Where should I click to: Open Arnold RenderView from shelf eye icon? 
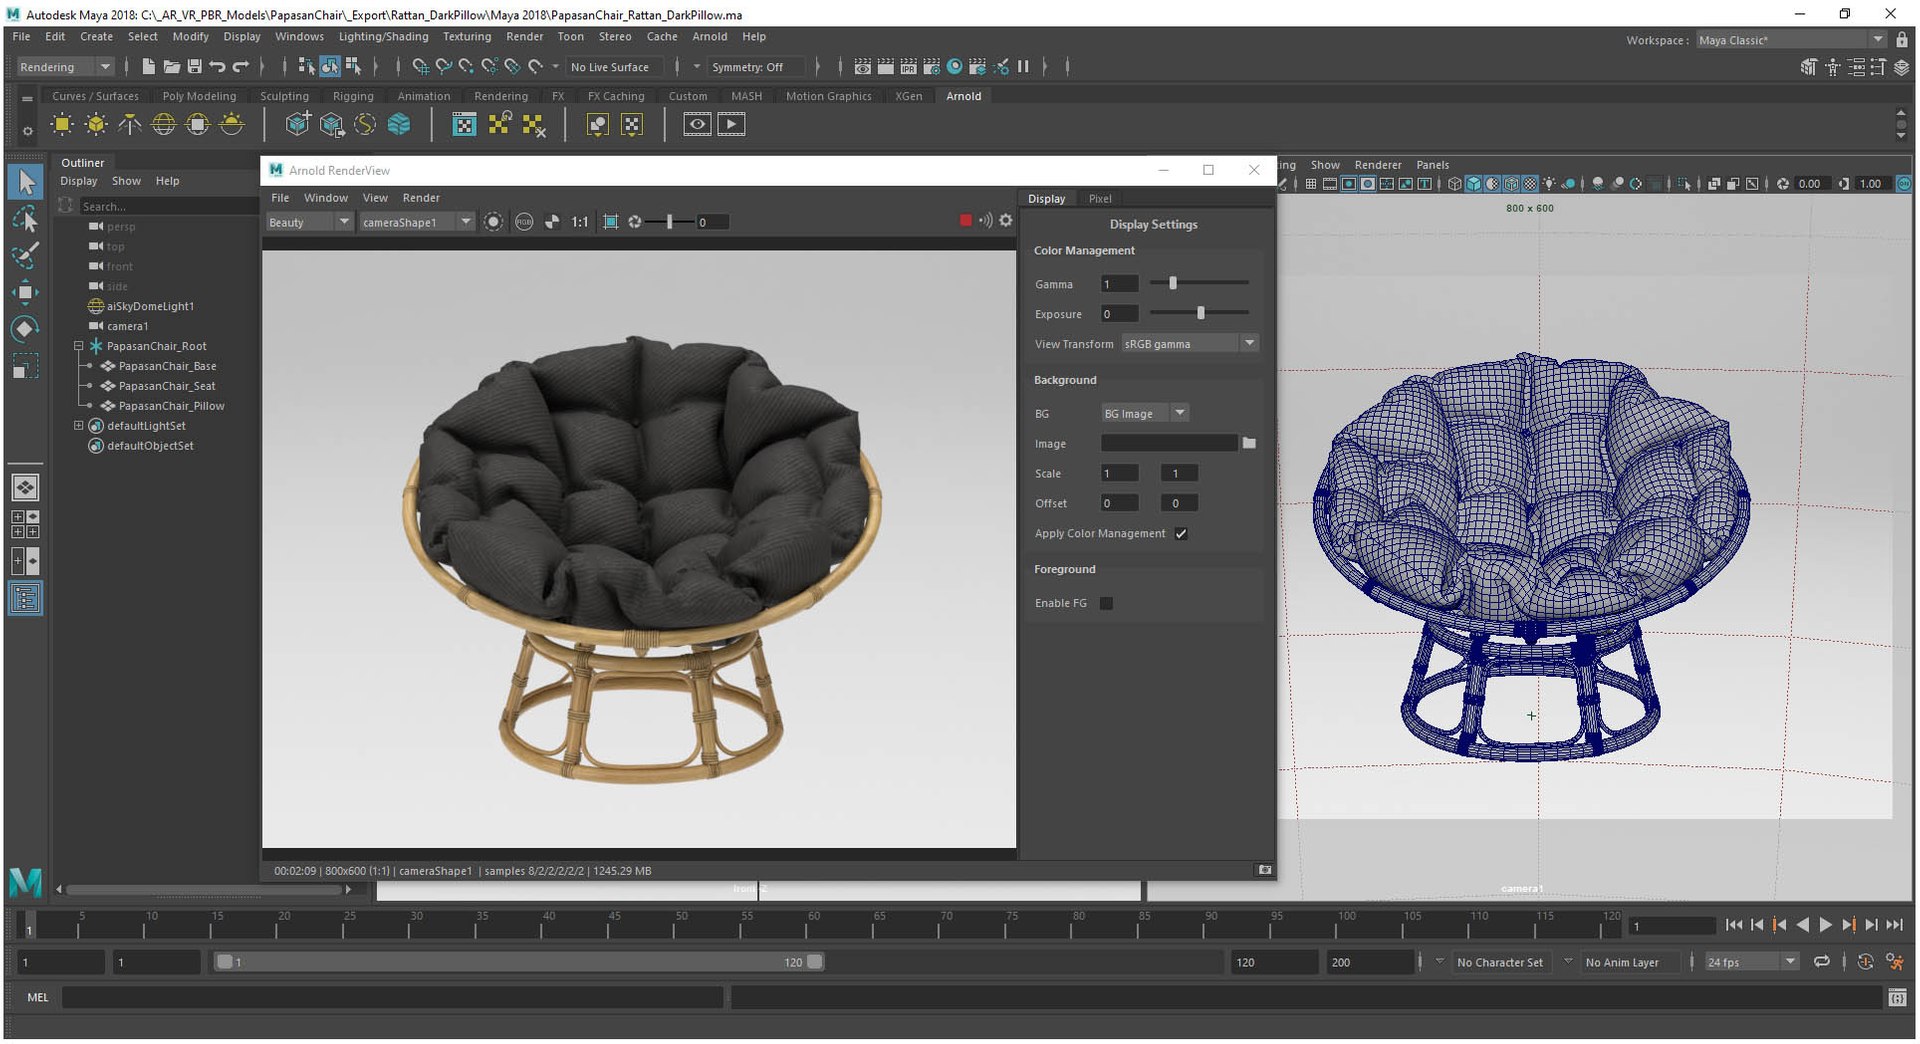pos(697,124)
